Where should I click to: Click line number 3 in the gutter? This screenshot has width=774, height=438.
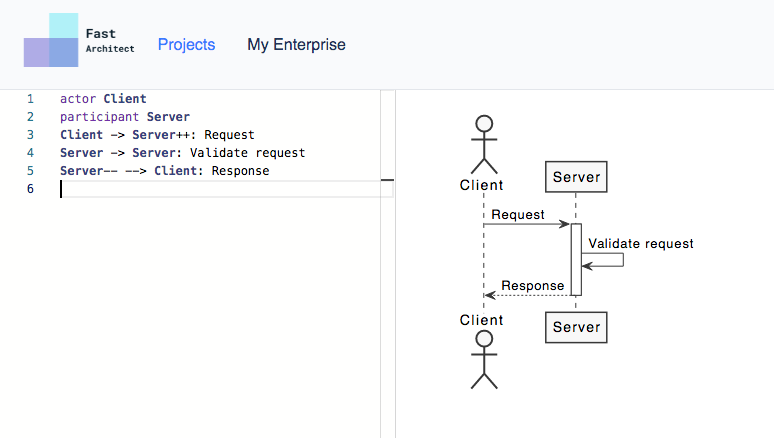coord(30,135)
